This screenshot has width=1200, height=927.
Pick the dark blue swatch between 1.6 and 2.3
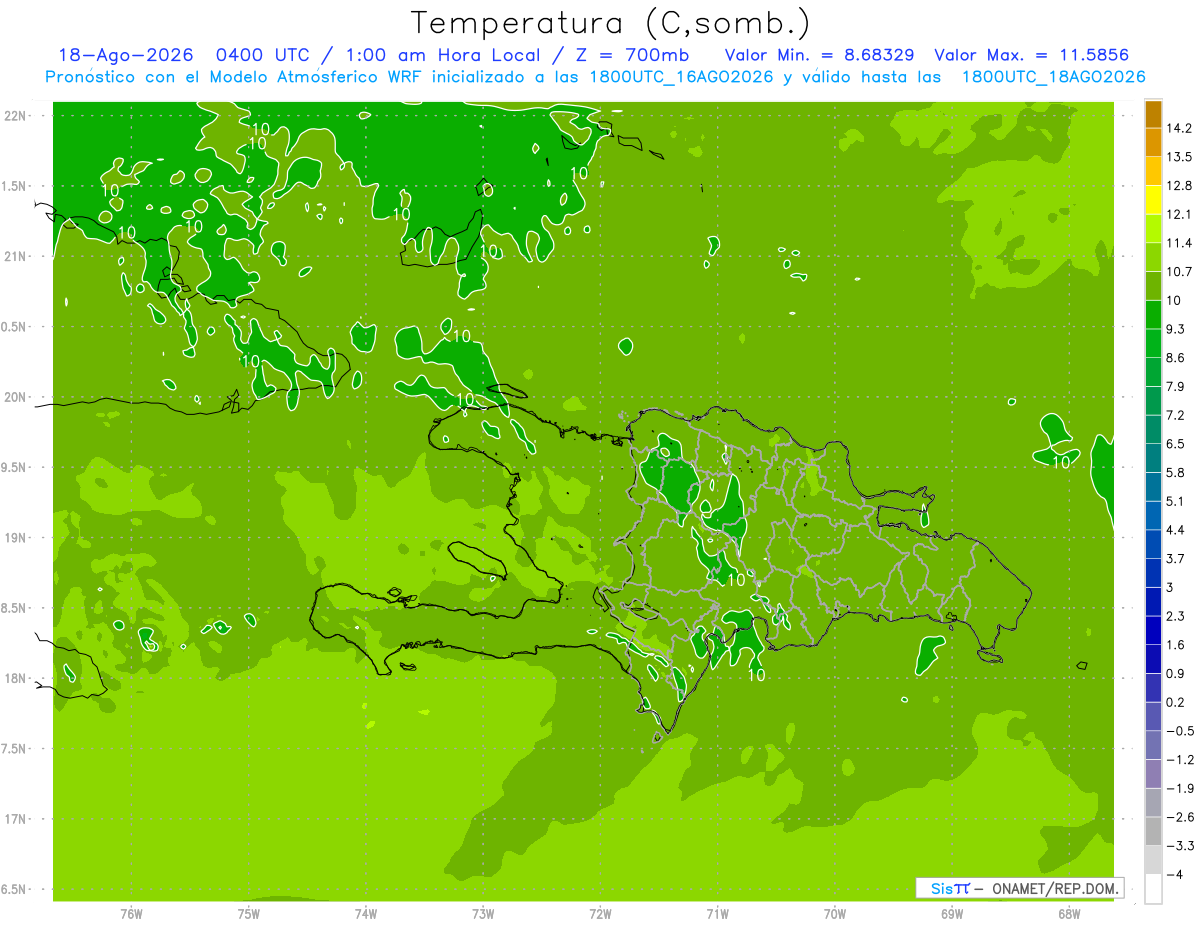1153,630
